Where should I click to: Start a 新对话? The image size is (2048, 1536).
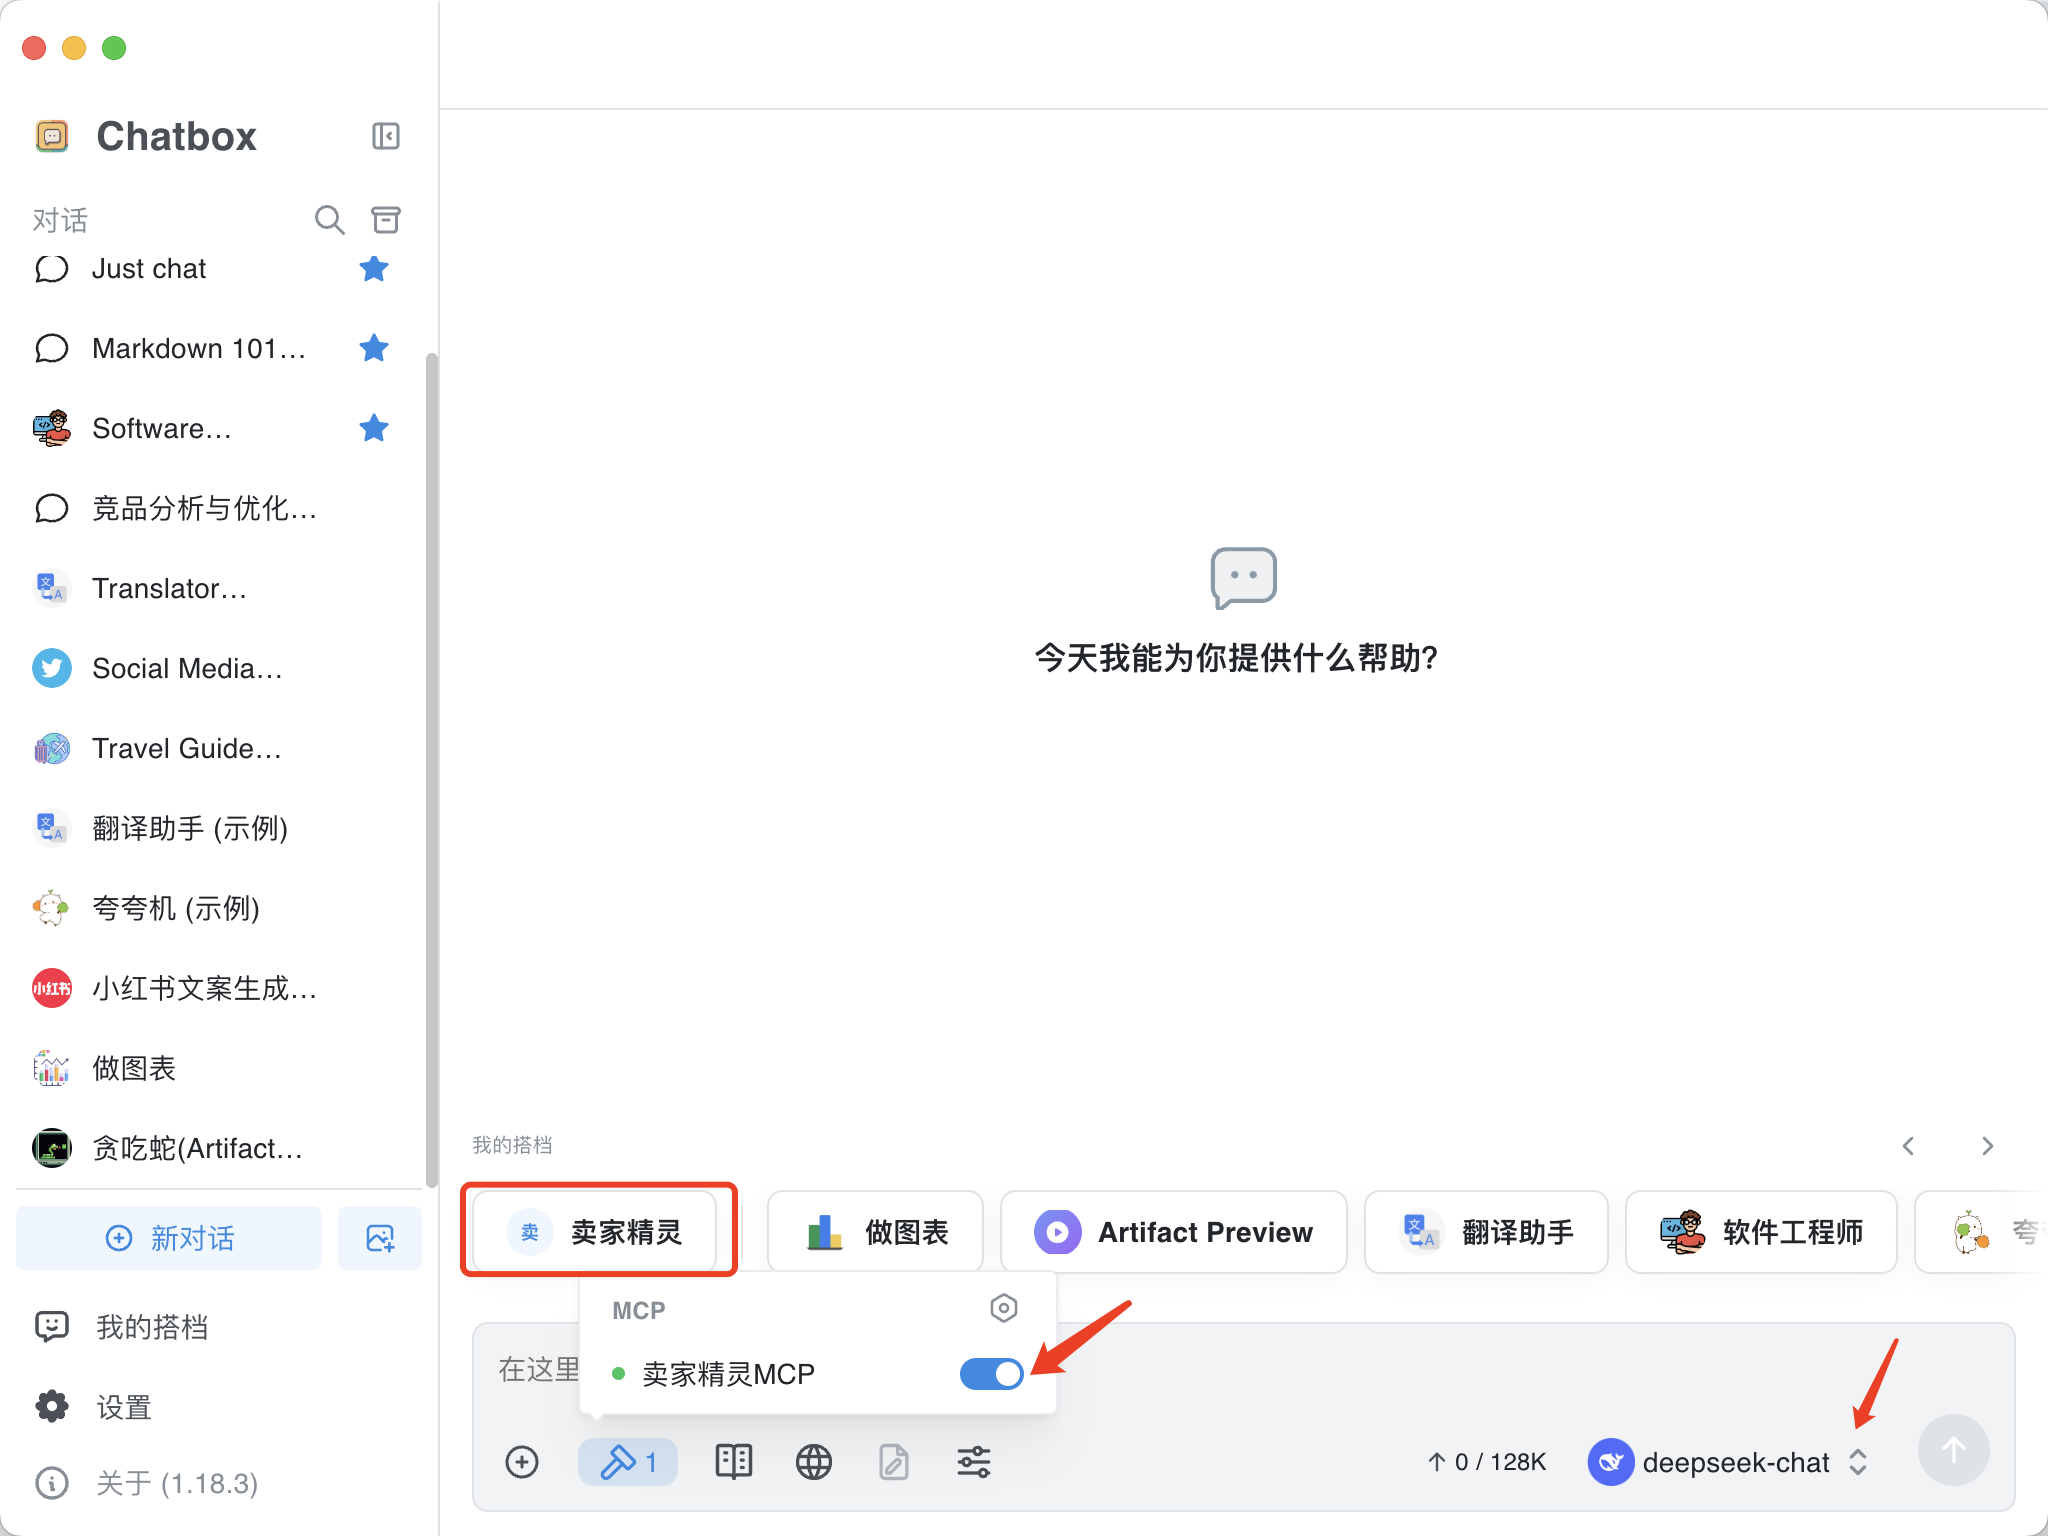click(170, 1238)
